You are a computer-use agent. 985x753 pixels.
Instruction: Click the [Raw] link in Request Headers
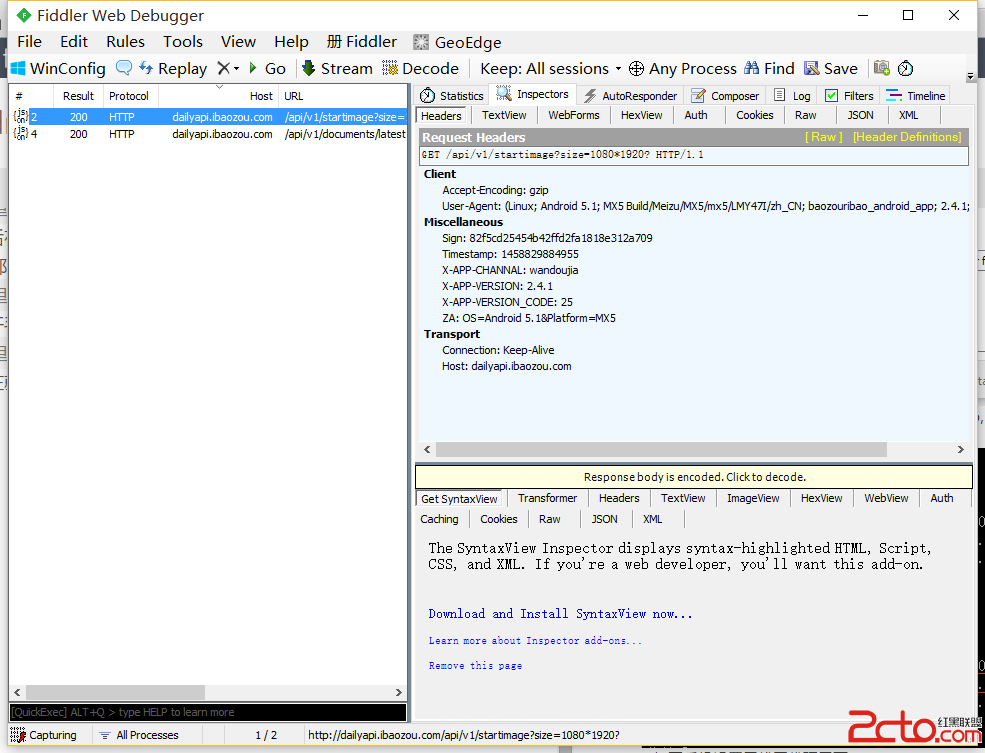click(x=824, y=137)
